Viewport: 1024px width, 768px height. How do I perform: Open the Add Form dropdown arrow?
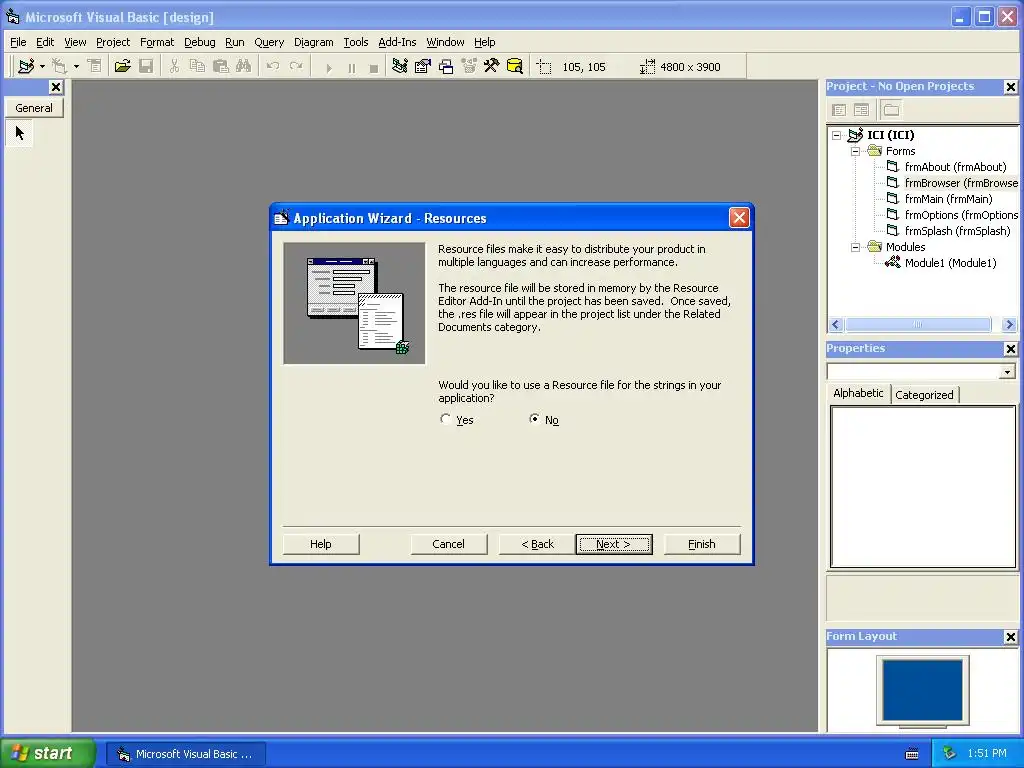click(x=76, y=66)
